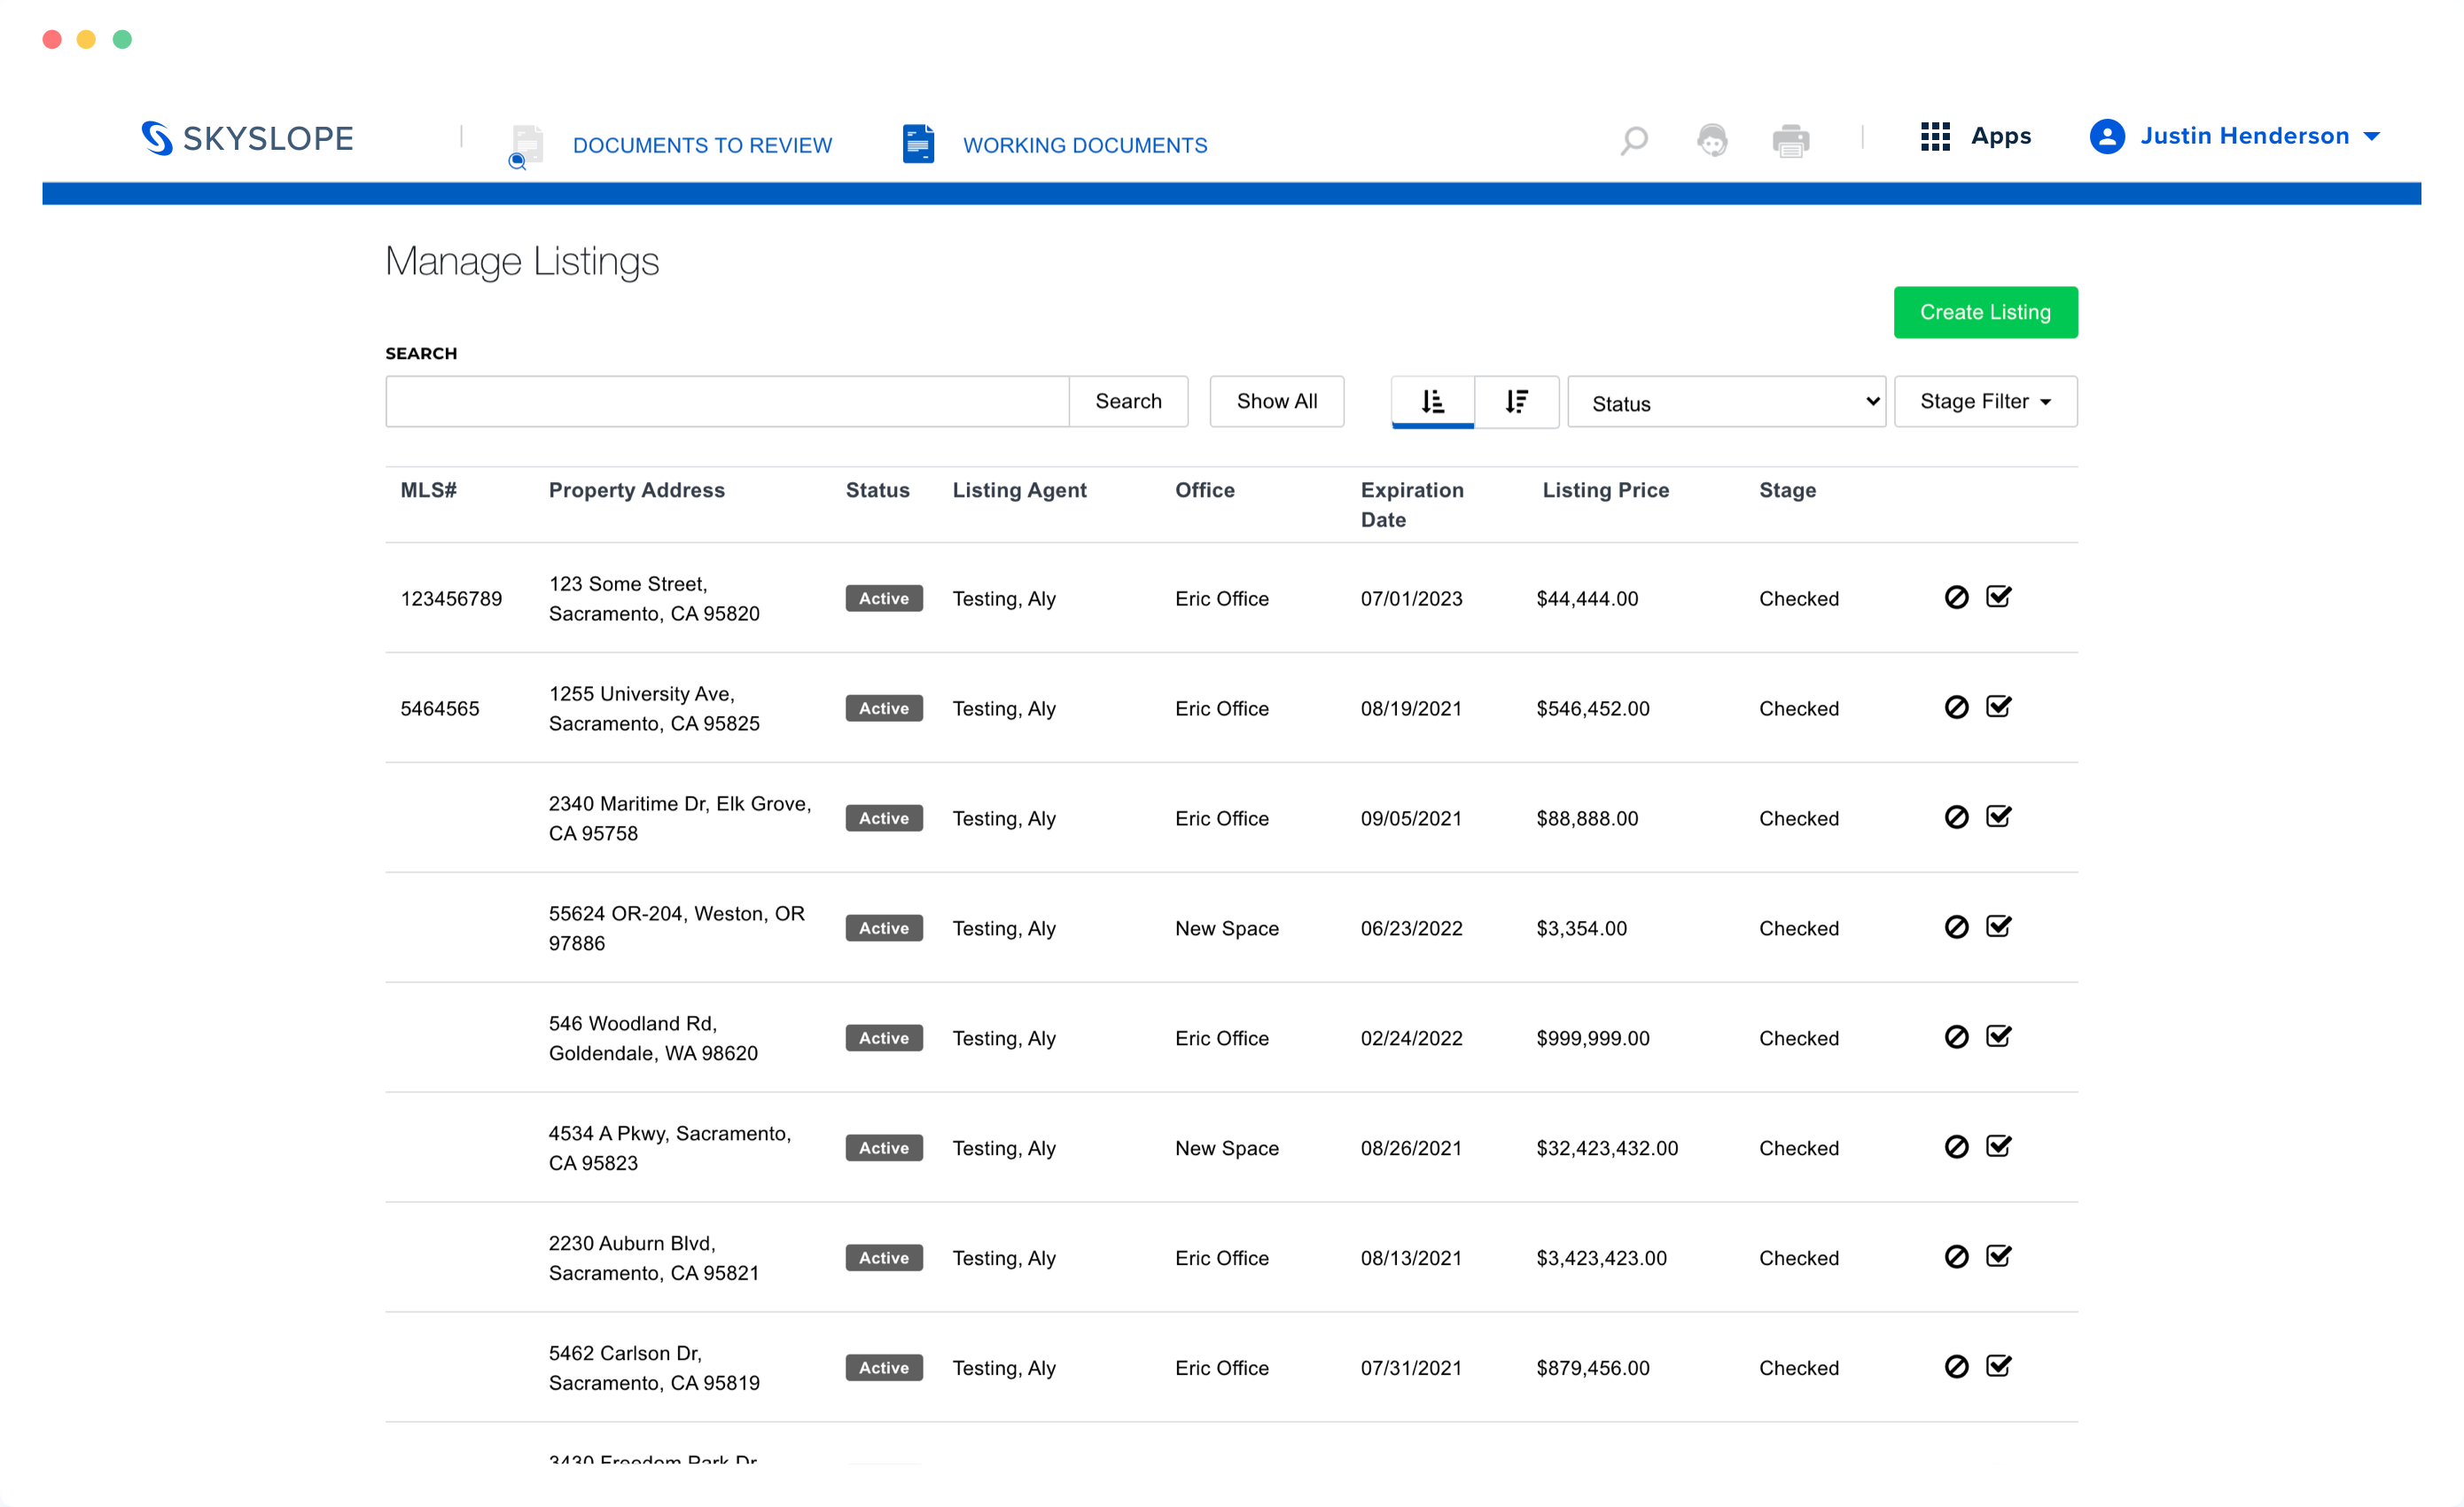Open the support agent headset icon
The image size is (2464, 1507).
pos(1712,139)
